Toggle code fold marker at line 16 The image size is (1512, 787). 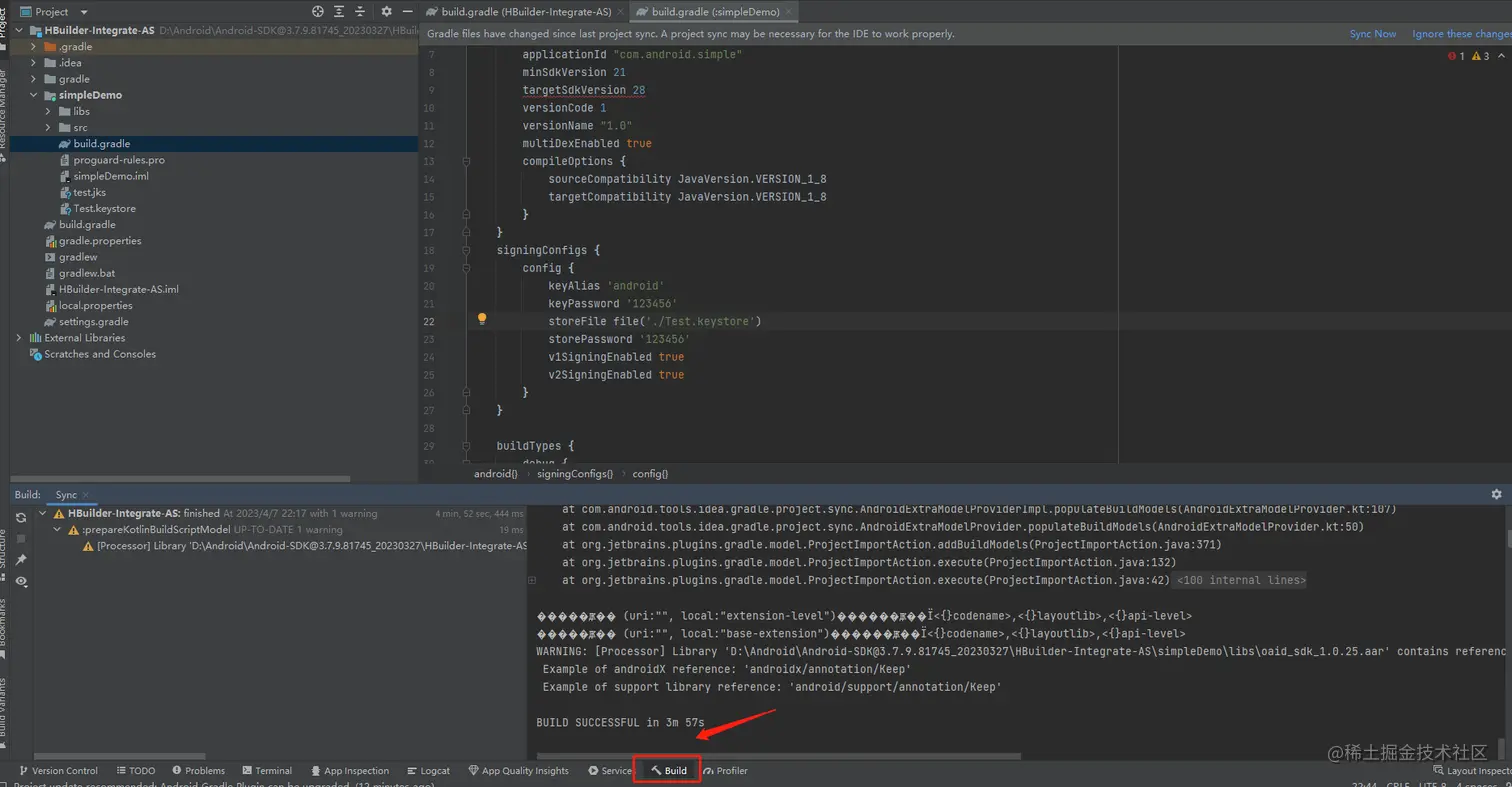(x=466, y=215)
